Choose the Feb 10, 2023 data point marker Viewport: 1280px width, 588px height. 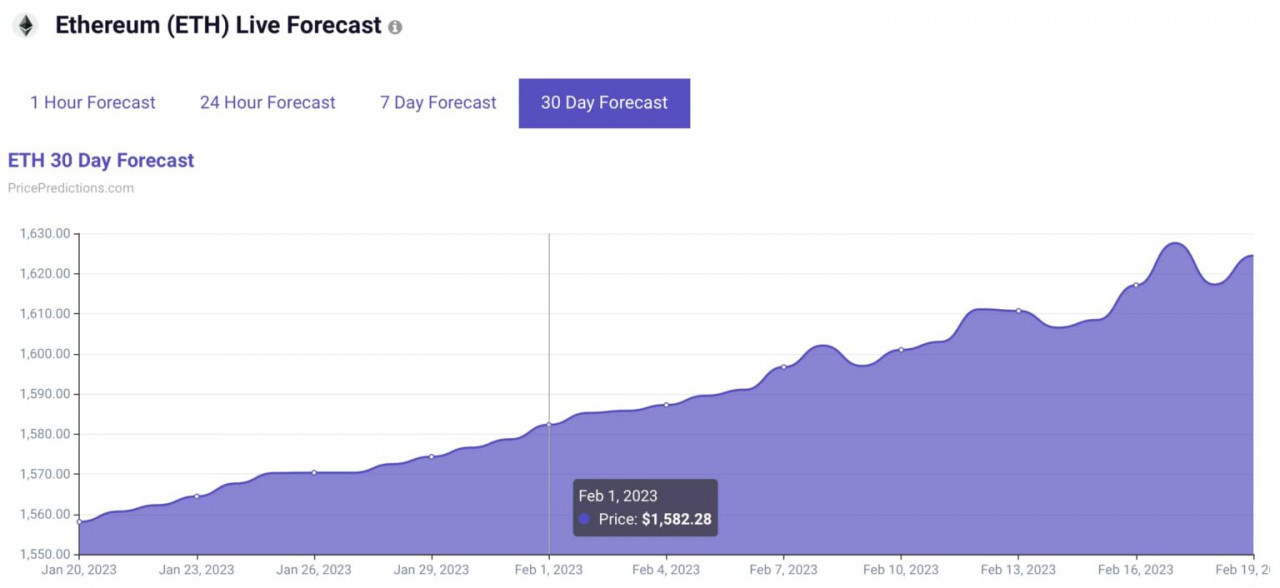click(901, 349)
